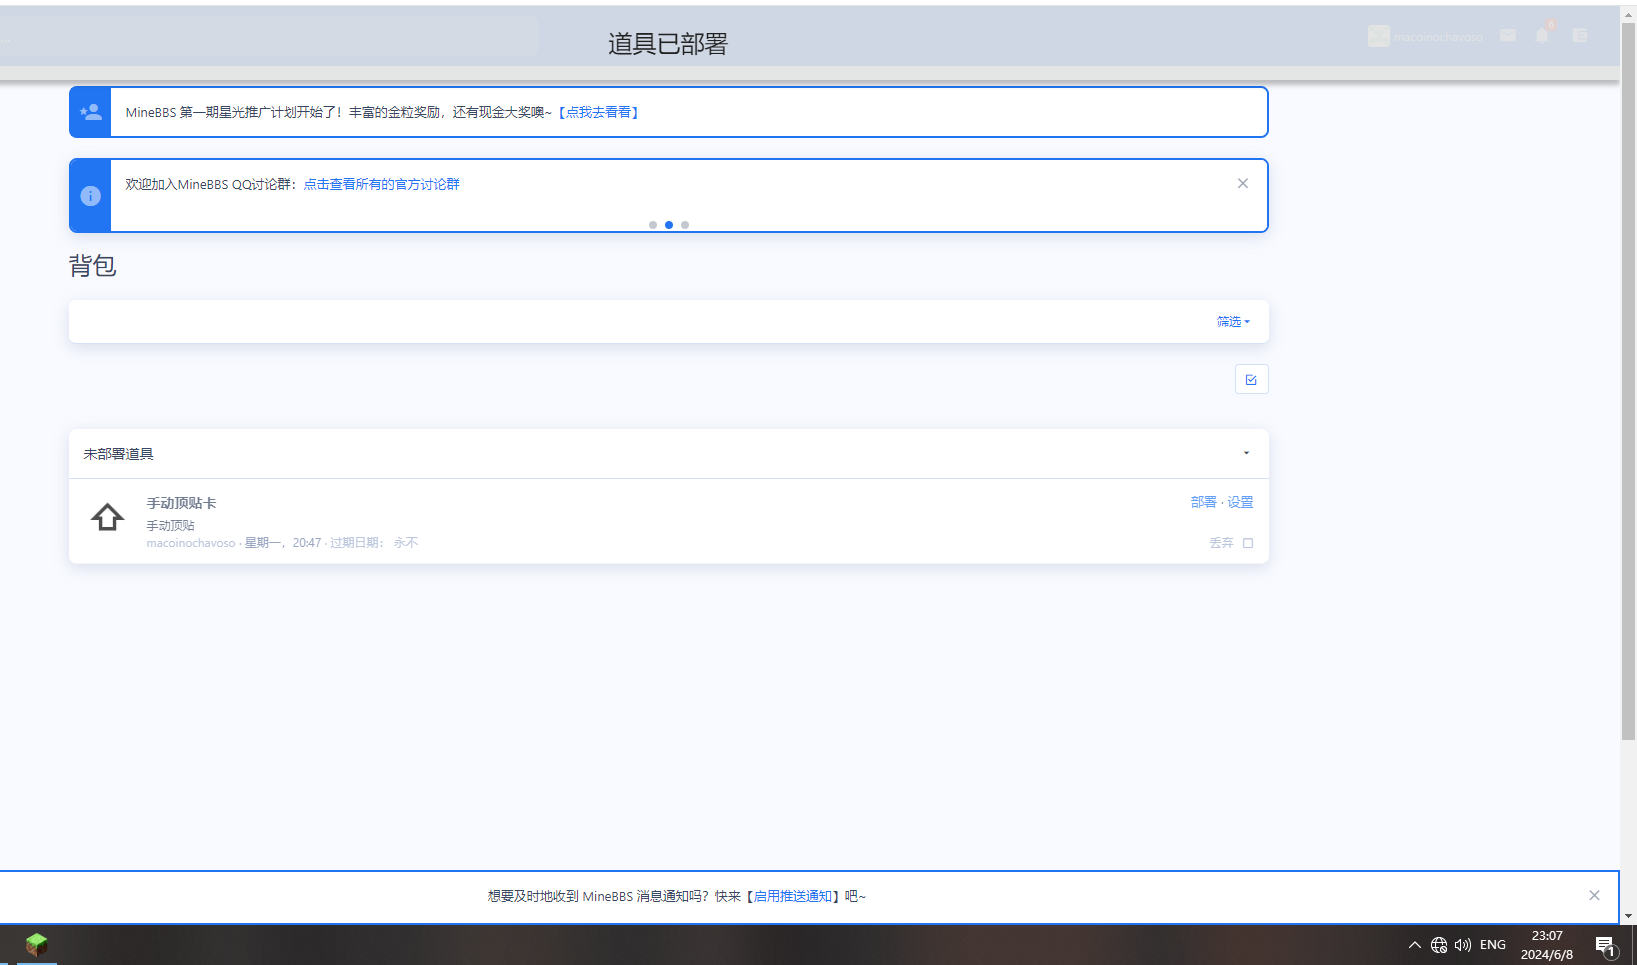Viewport: 1637px width, 965px height.
Task: Click 部署 to deploy the 手动顶贴卡
Action: click(1203, 502)
